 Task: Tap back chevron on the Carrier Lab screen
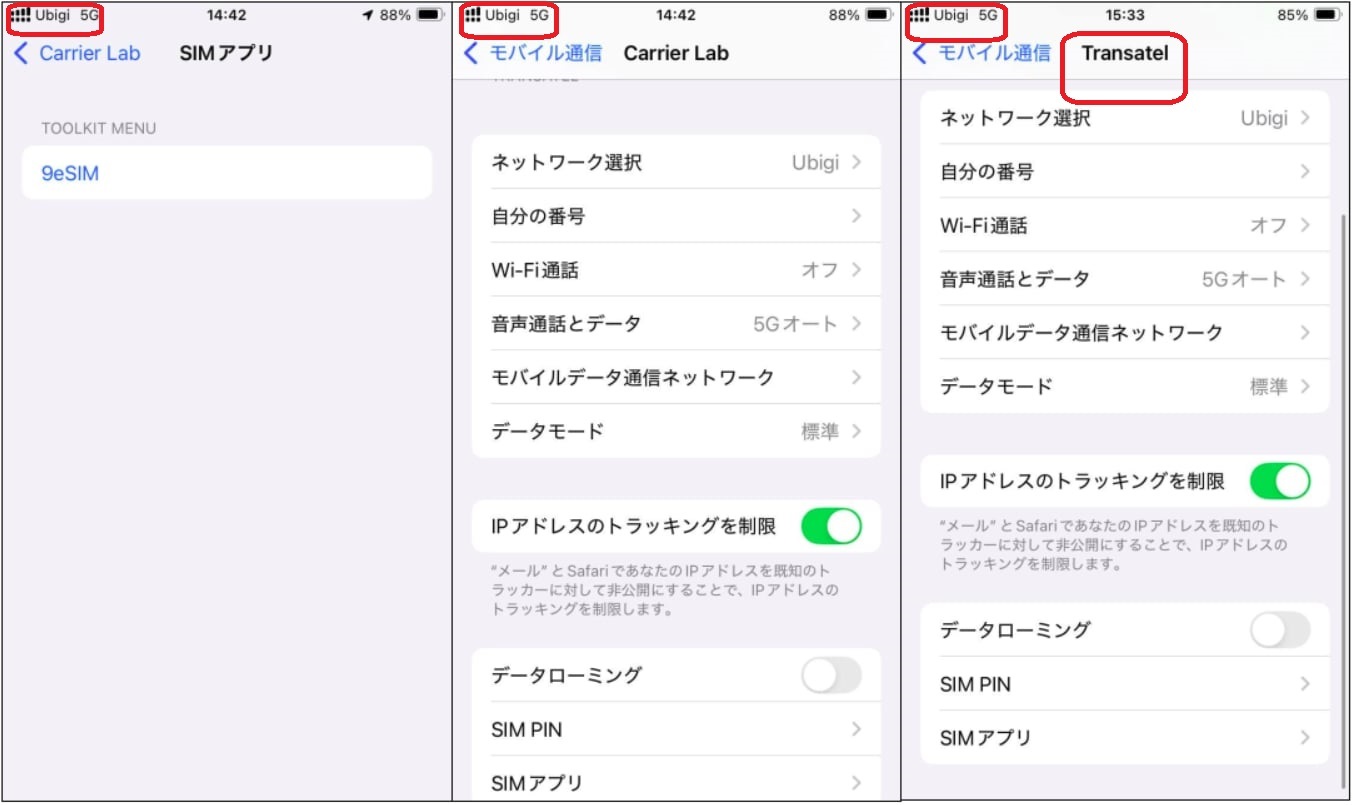click(472, 53)
